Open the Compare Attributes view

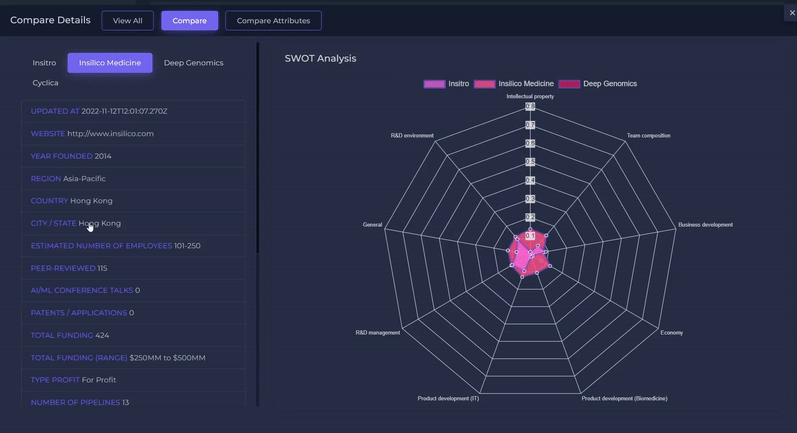tap(273, 20)
